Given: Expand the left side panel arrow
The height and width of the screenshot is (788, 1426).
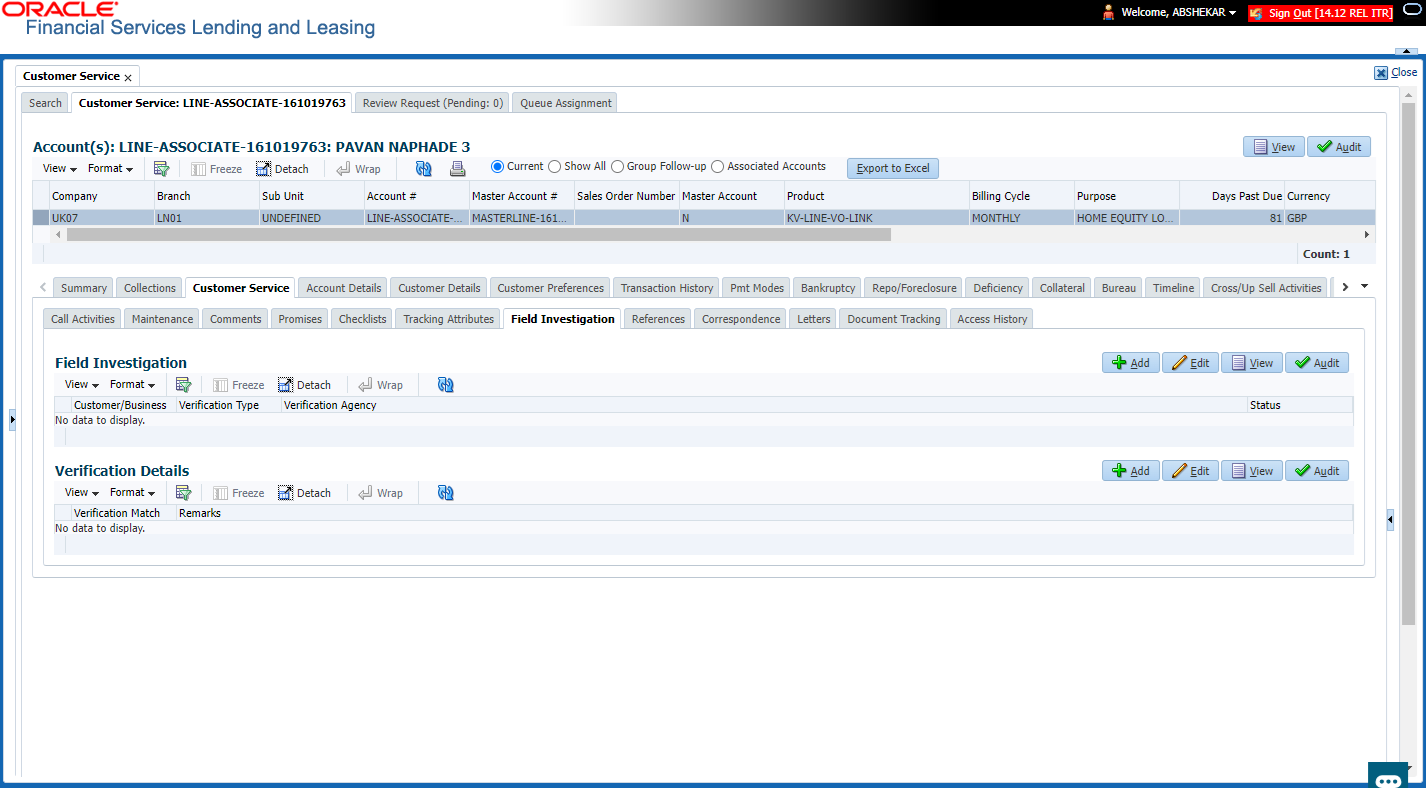Looking at the screenshot, I should (12, 419).
